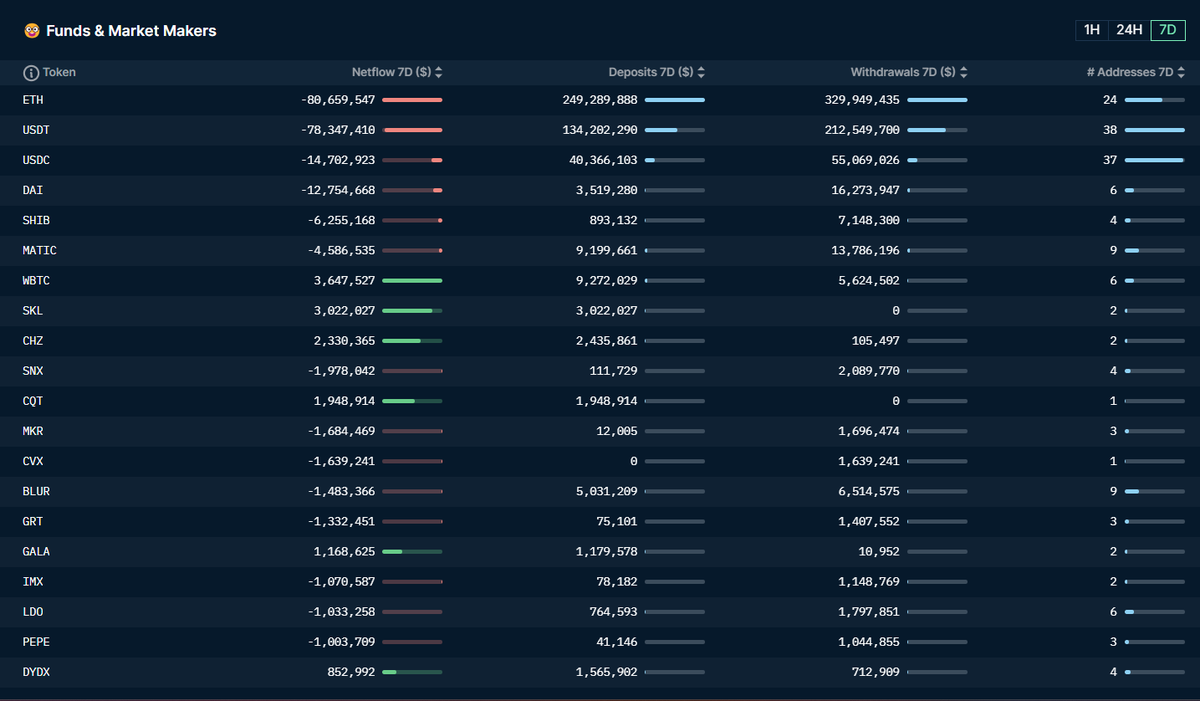Click WBTC netflow value 3,647,527
Screen dimensions: 1200x701
coord(345,281)
